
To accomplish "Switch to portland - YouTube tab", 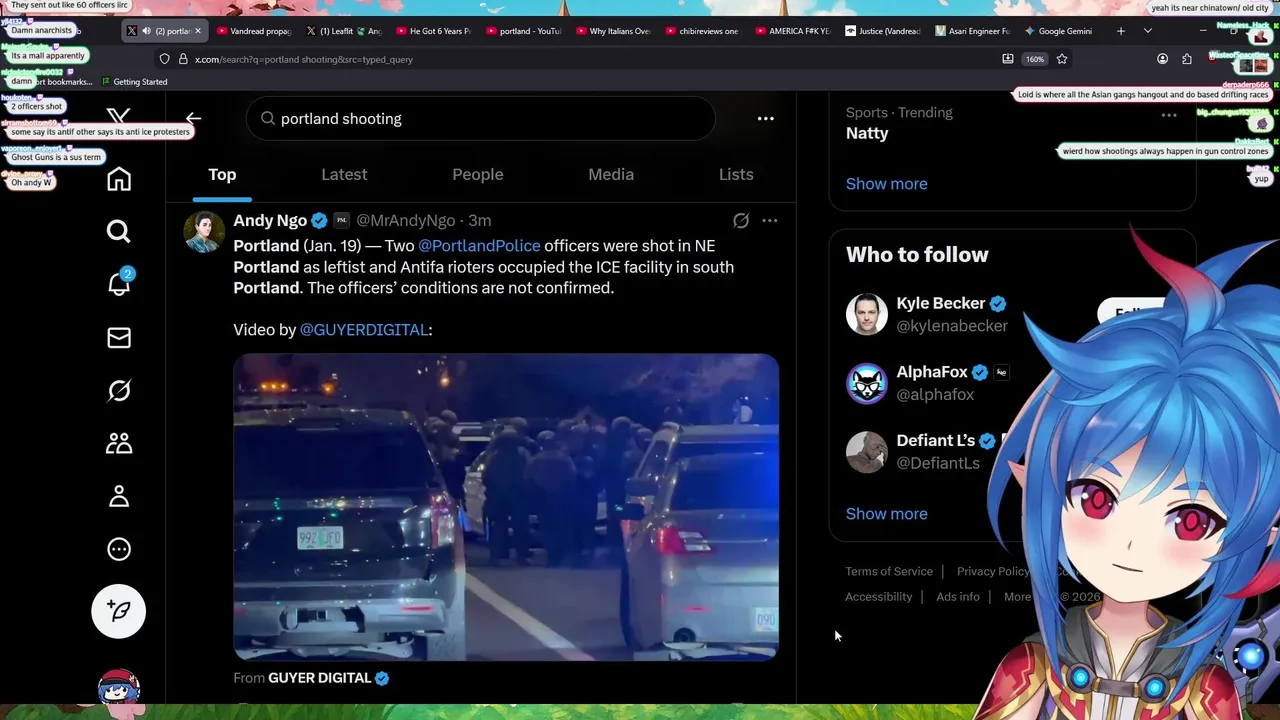I will 524,31.
